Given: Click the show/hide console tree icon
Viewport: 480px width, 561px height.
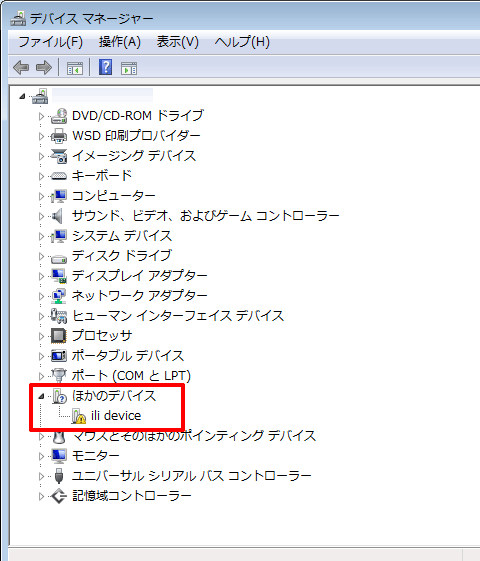Looking at the screenshot, I should [75, 68].
